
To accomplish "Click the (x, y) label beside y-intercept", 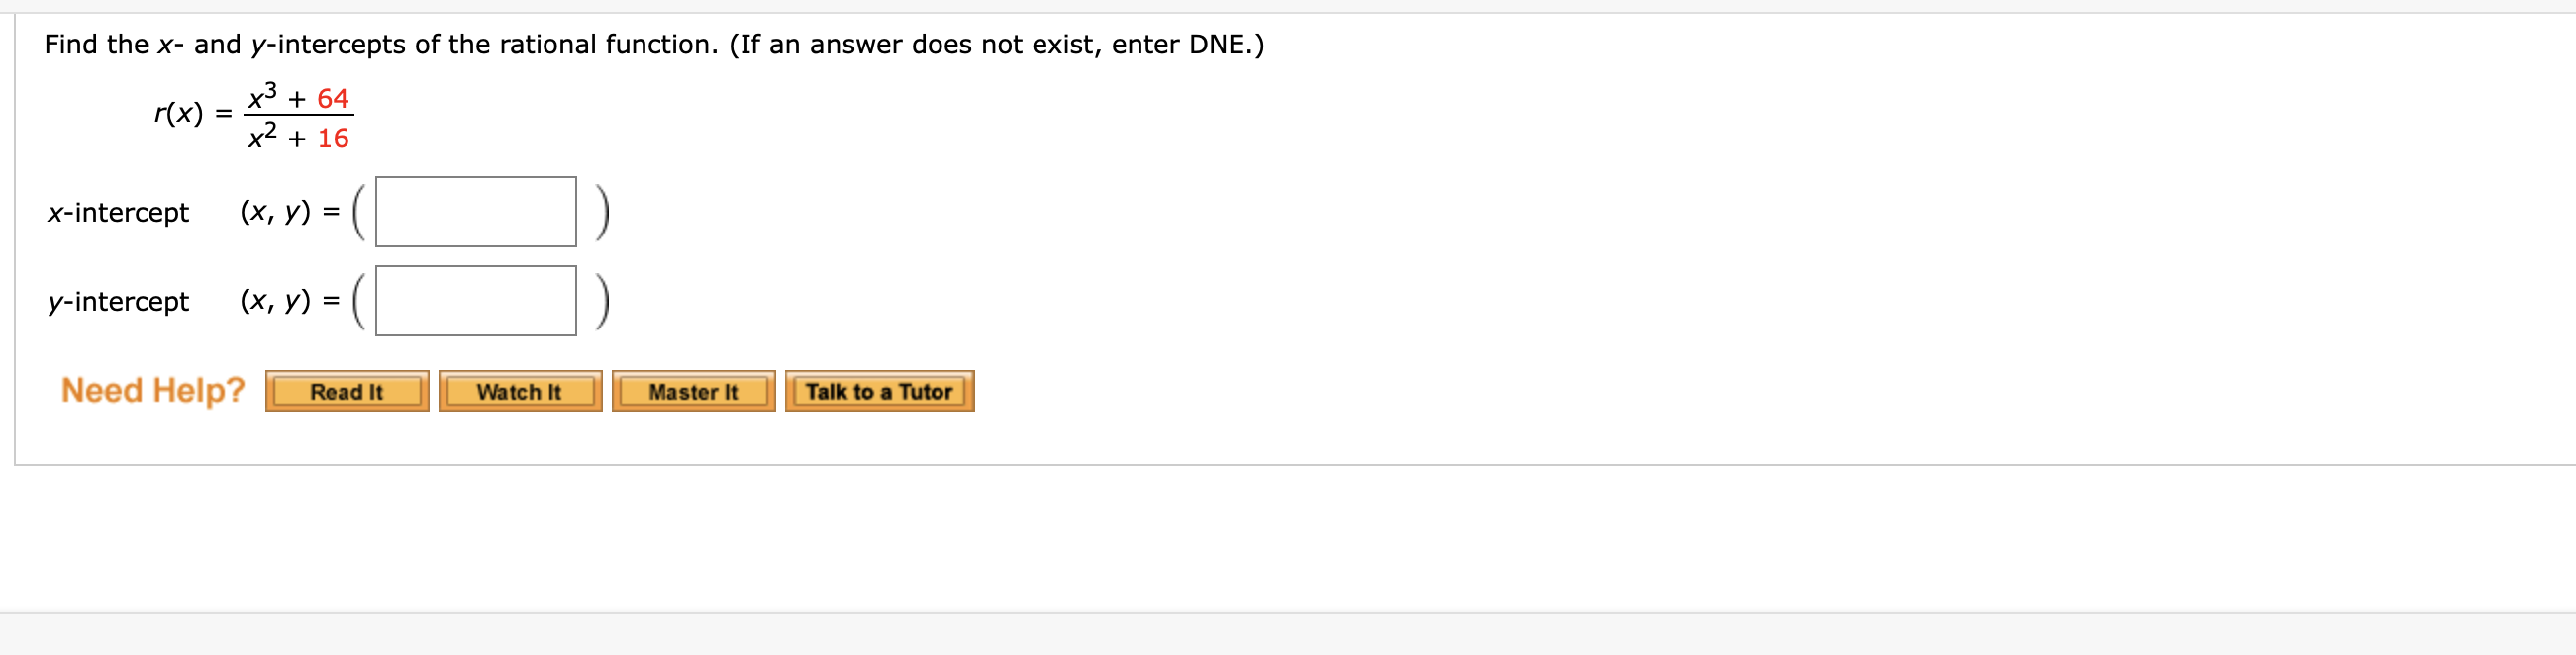I will pos(283,301).
